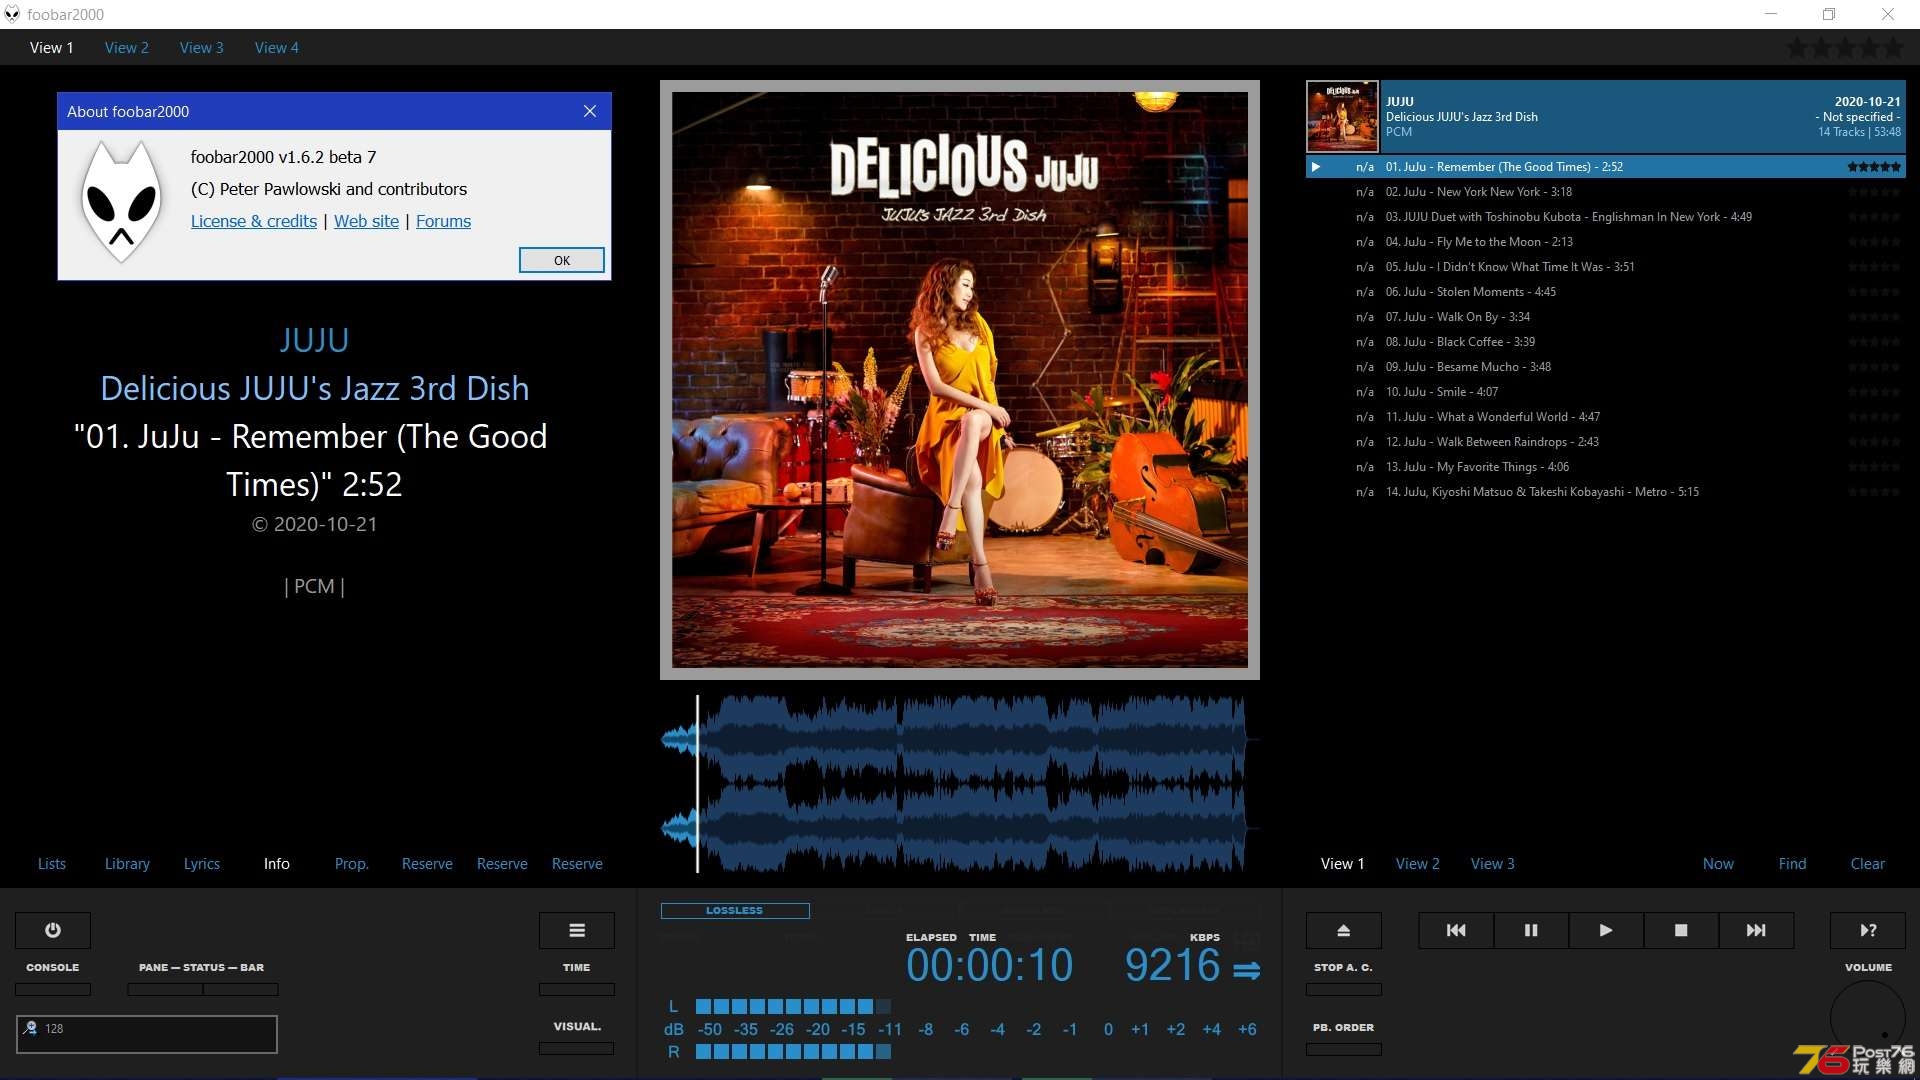Click the Now button under the playlist
Image resolution: width=1920 pixels, height=1080 pixels.
[1718, 863]
